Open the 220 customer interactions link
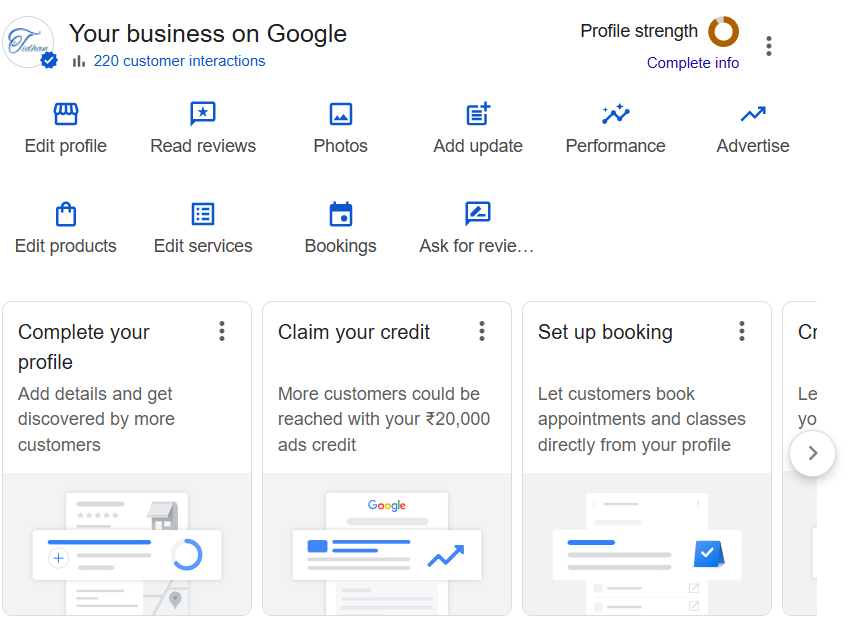860x641 pixels. [179, 61]
